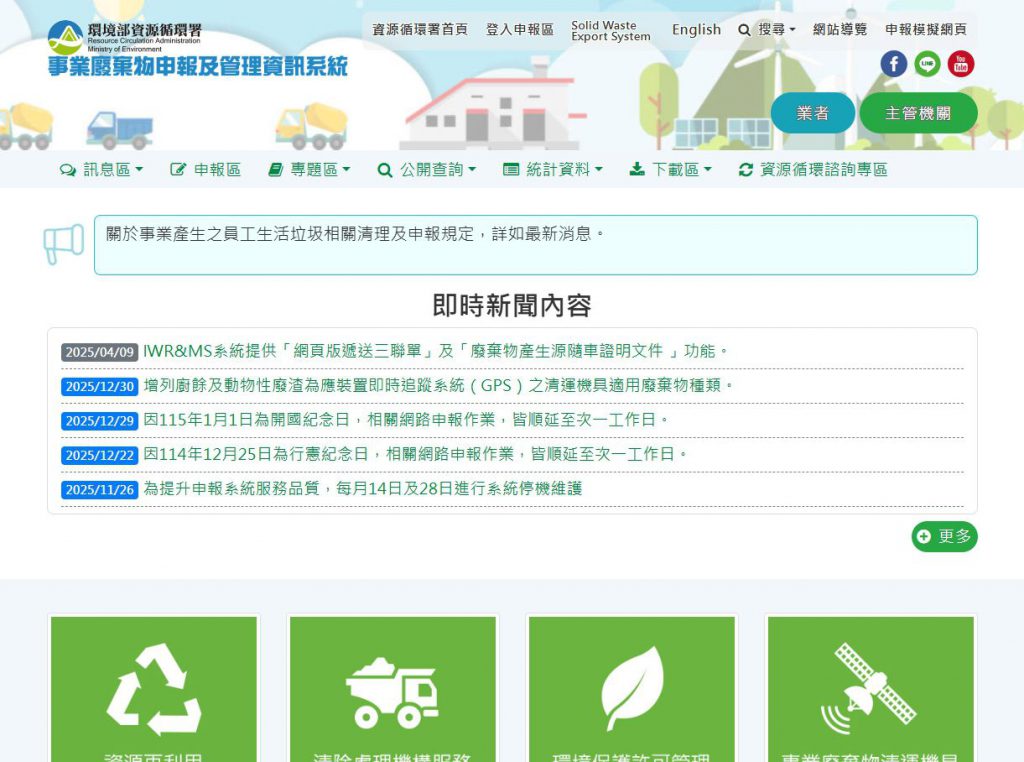1024x762 pixels.
Task: Expand the 訊息區 menu
Action: pos(102,170)
